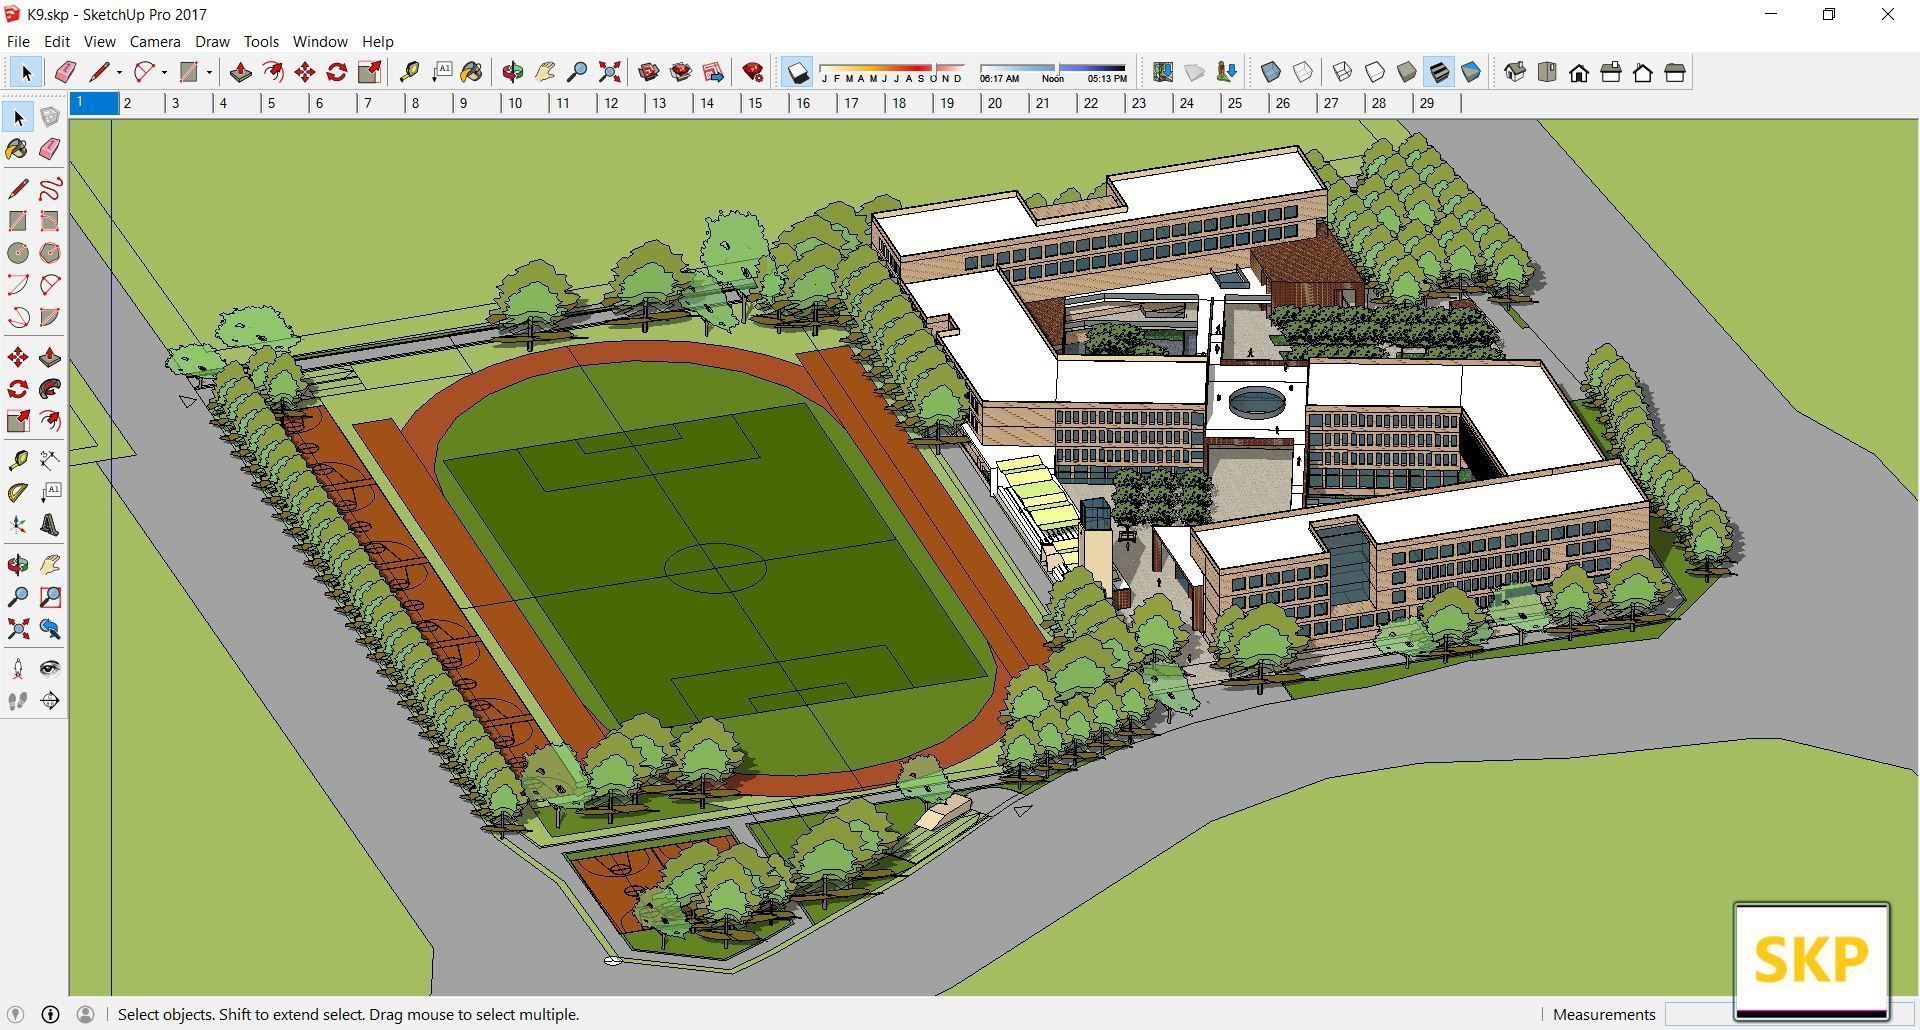Select the Eraser tool in top toolbar

click(66, 72)
